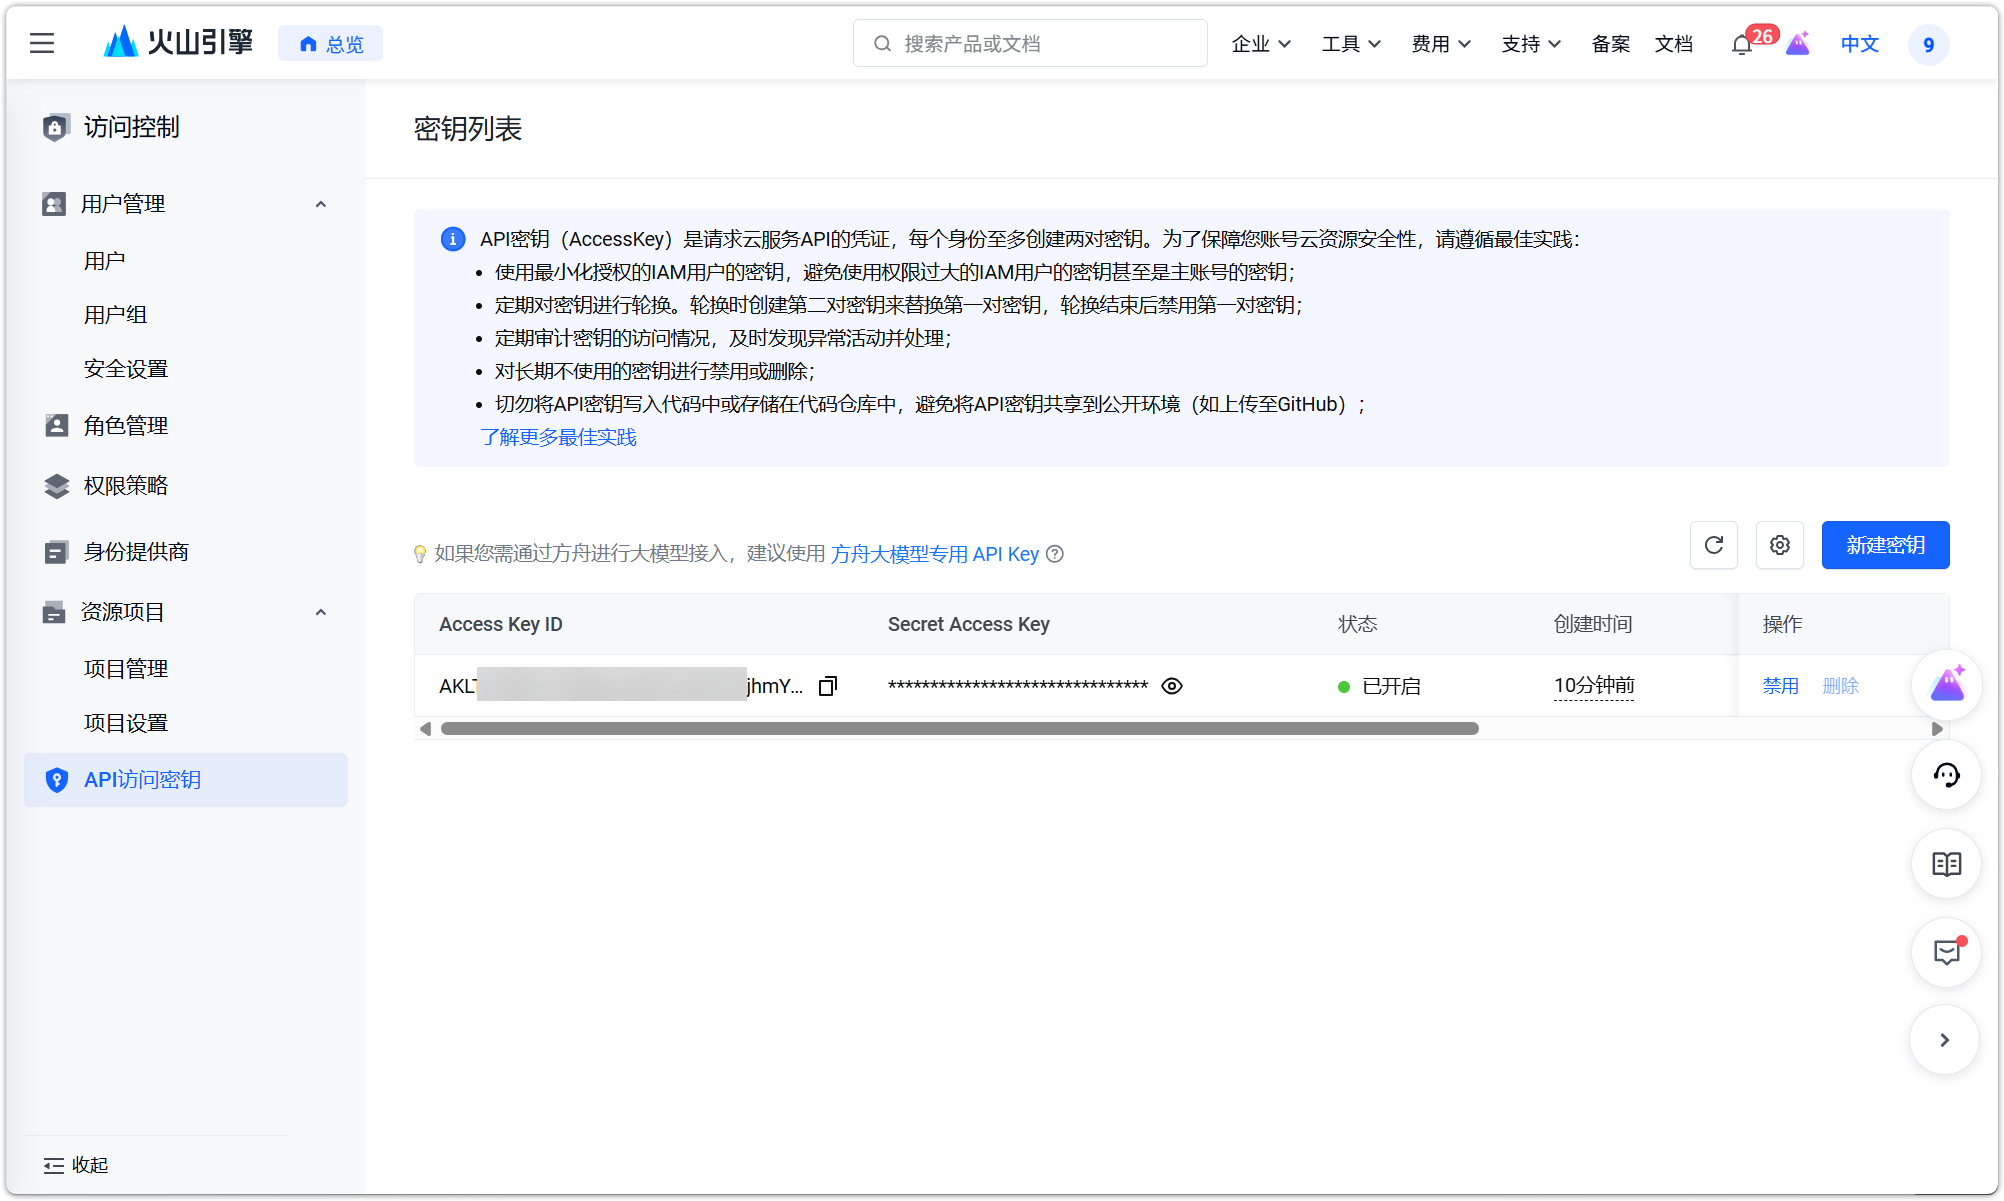Viewport: 2004px width, 1201px height.
Task: Click the table's horizontal scrollbar
Action: pos(960,728)
